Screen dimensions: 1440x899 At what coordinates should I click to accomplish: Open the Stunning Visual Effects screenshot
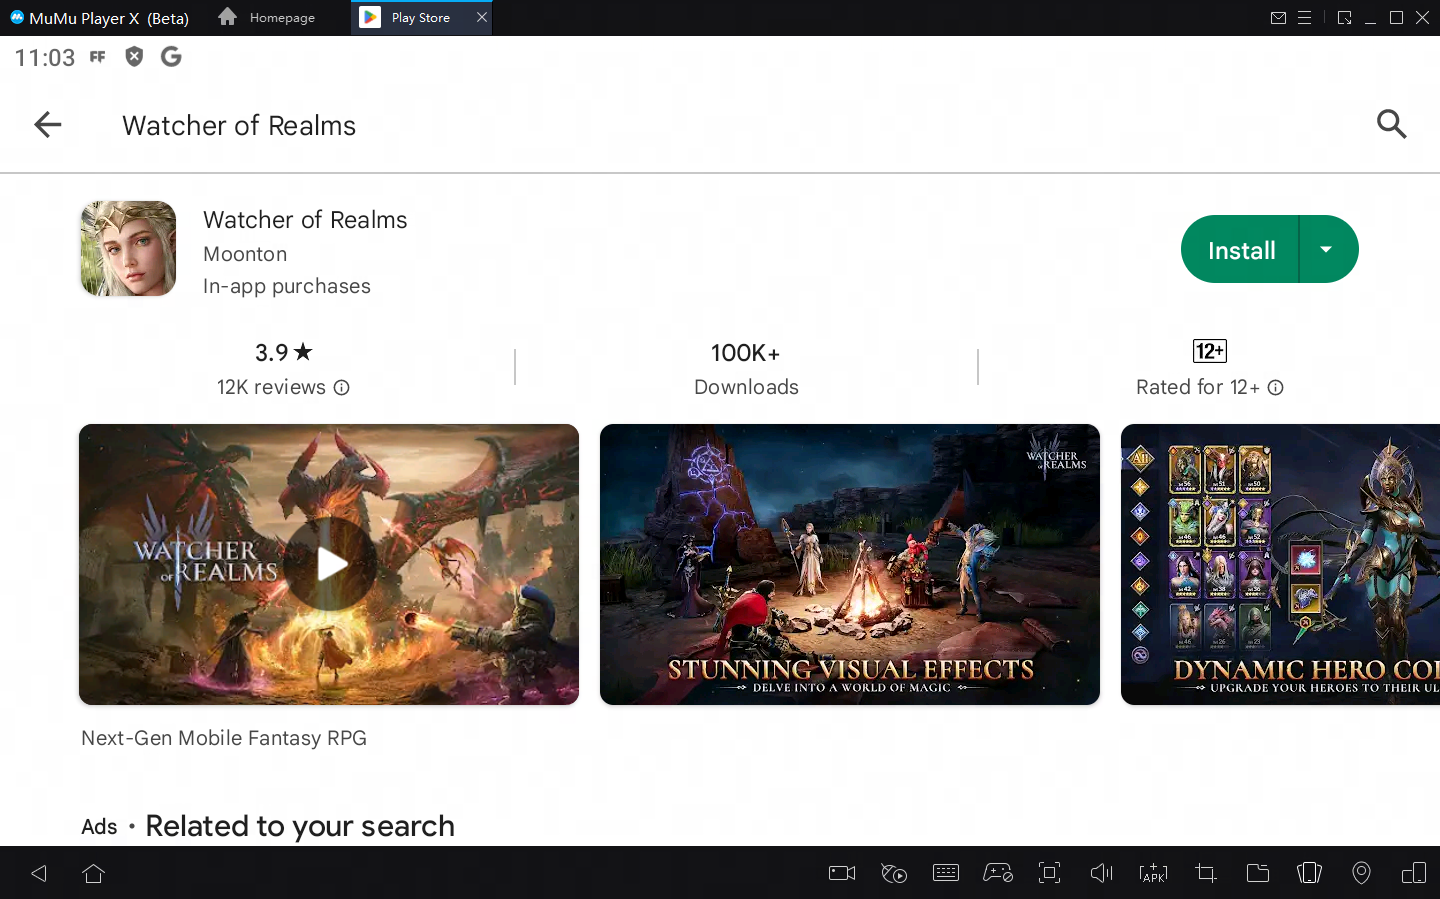pos(849,564)
